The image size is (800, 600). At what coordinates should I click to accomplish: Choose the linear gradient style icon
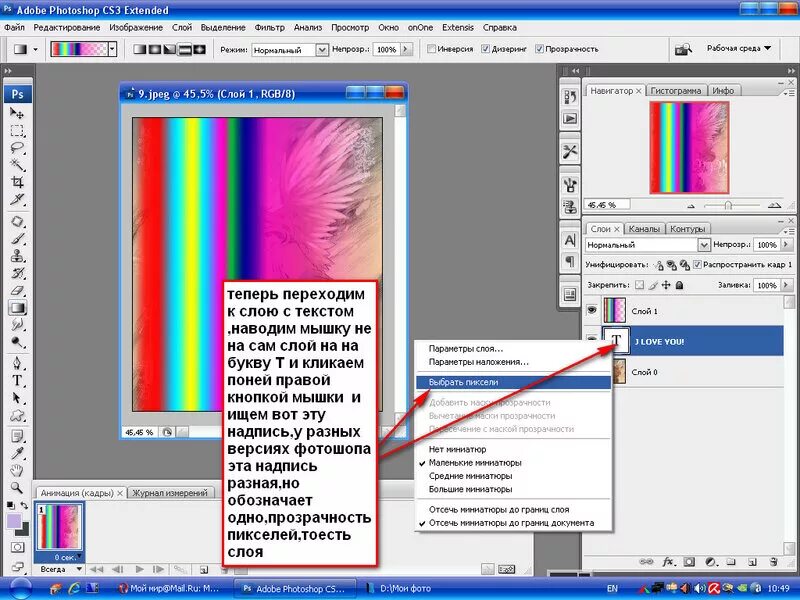coord(139,49)
